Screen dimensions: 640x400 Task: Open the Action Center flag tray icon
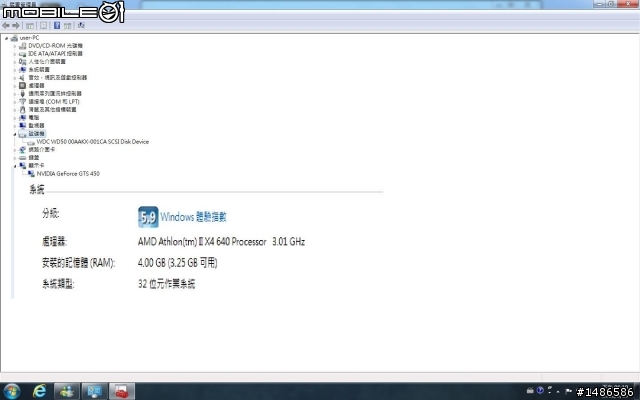[568, 391]
